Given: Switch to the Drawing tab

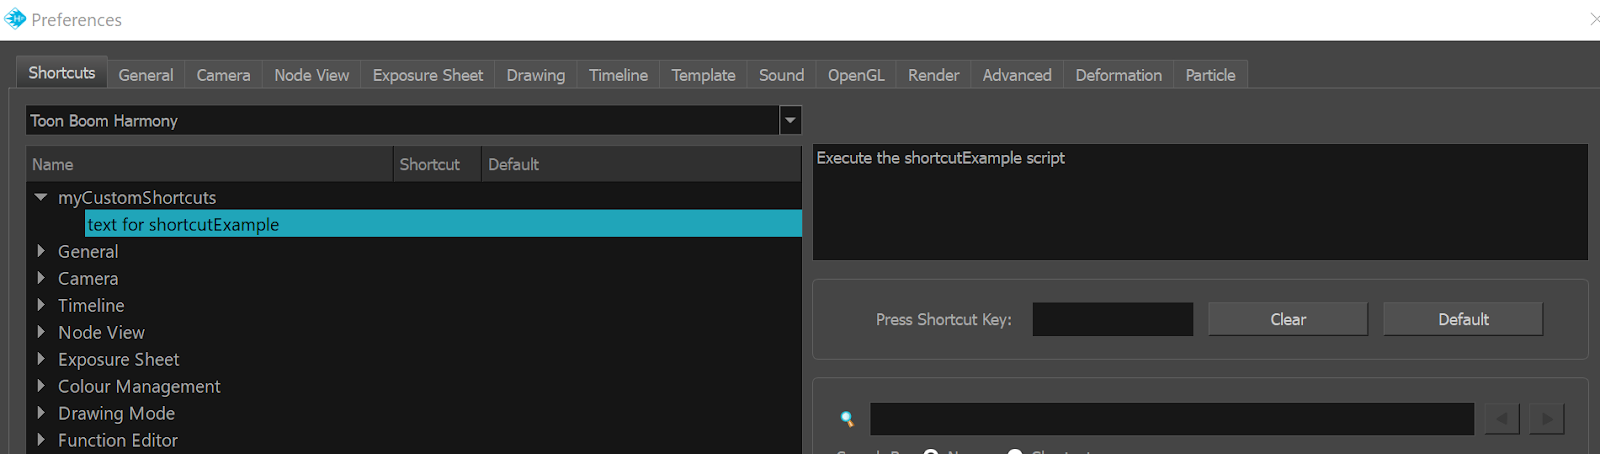Looking at the screenshot, I should point(536,75).
